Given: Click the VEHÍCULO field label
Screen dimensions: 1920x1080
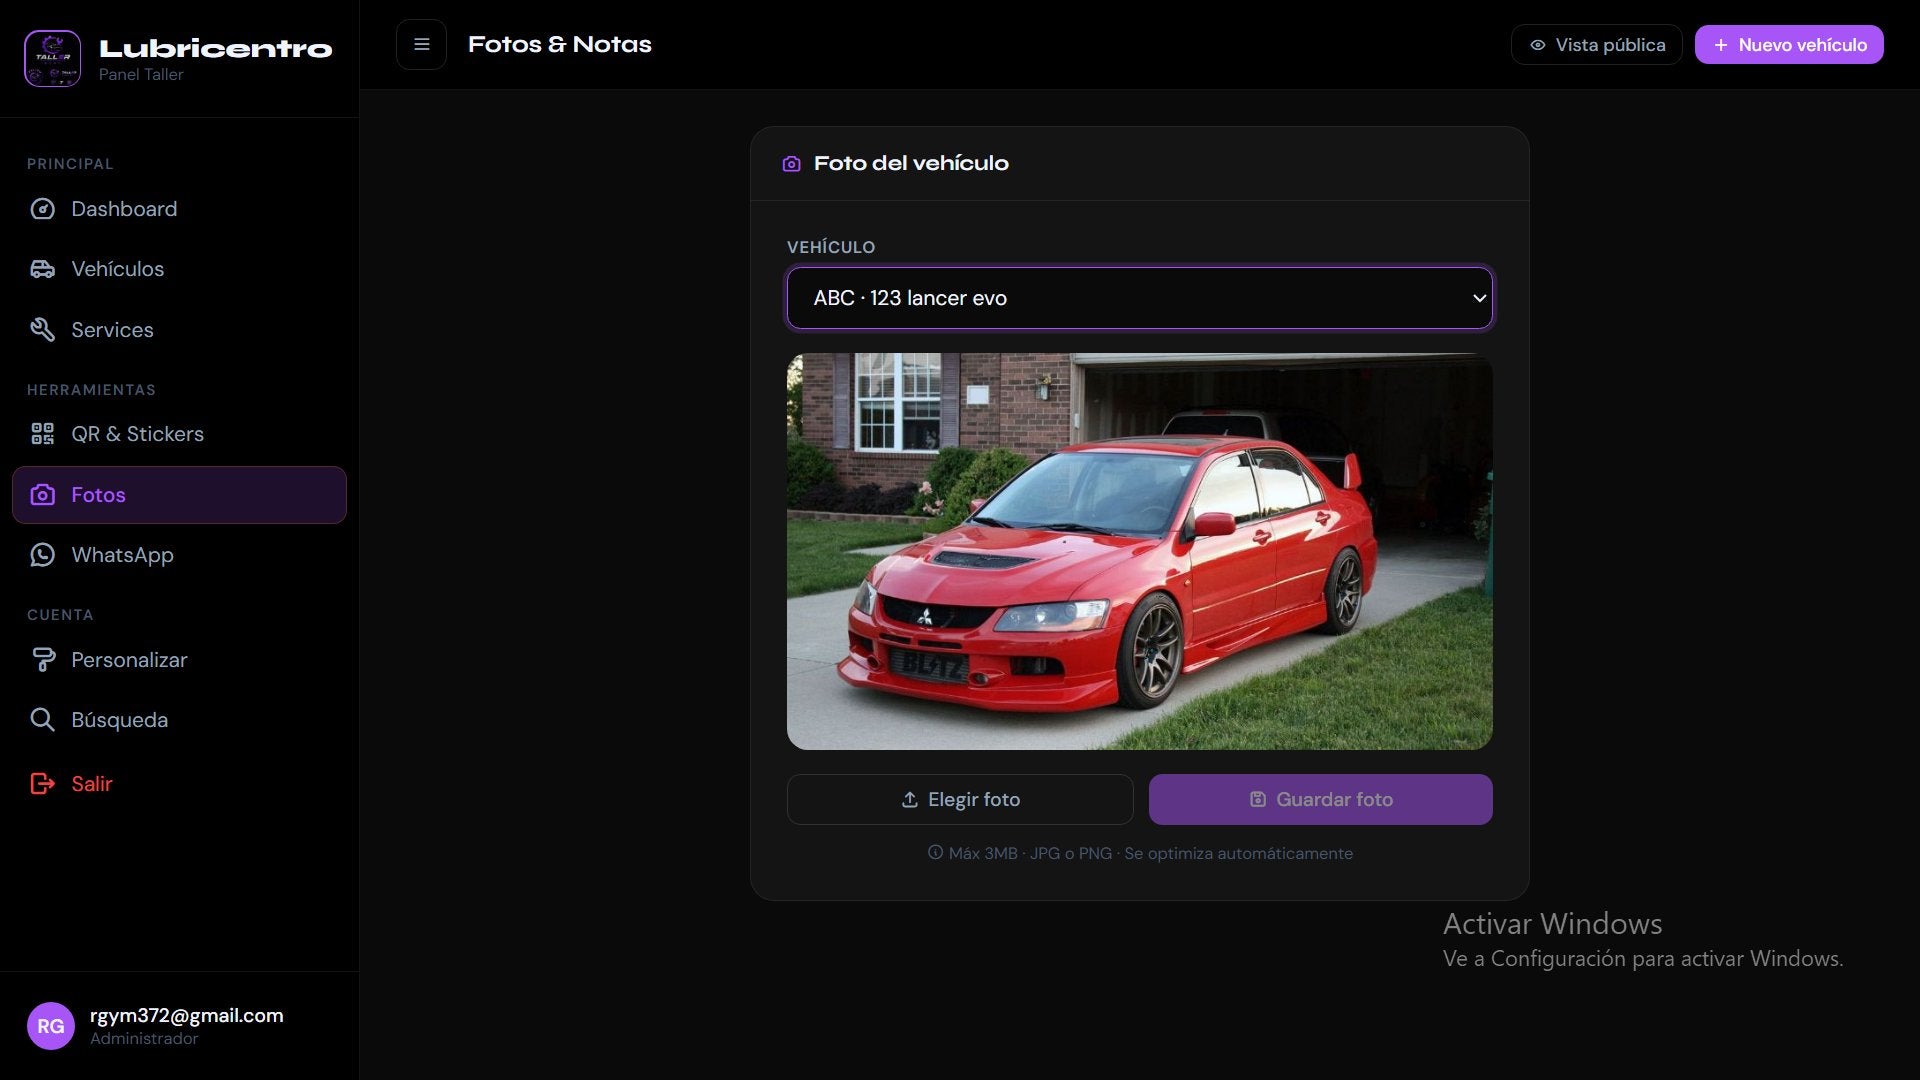Looking at the screenshot, I should point(831,247).
